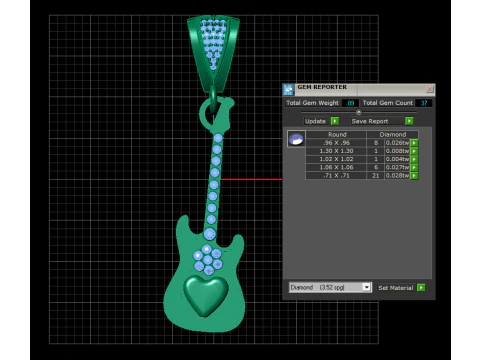Image resolution: width=480 pixels, height=360 pixels.
Task: Close the Gem Reporter panel
Action: (430, 89)
